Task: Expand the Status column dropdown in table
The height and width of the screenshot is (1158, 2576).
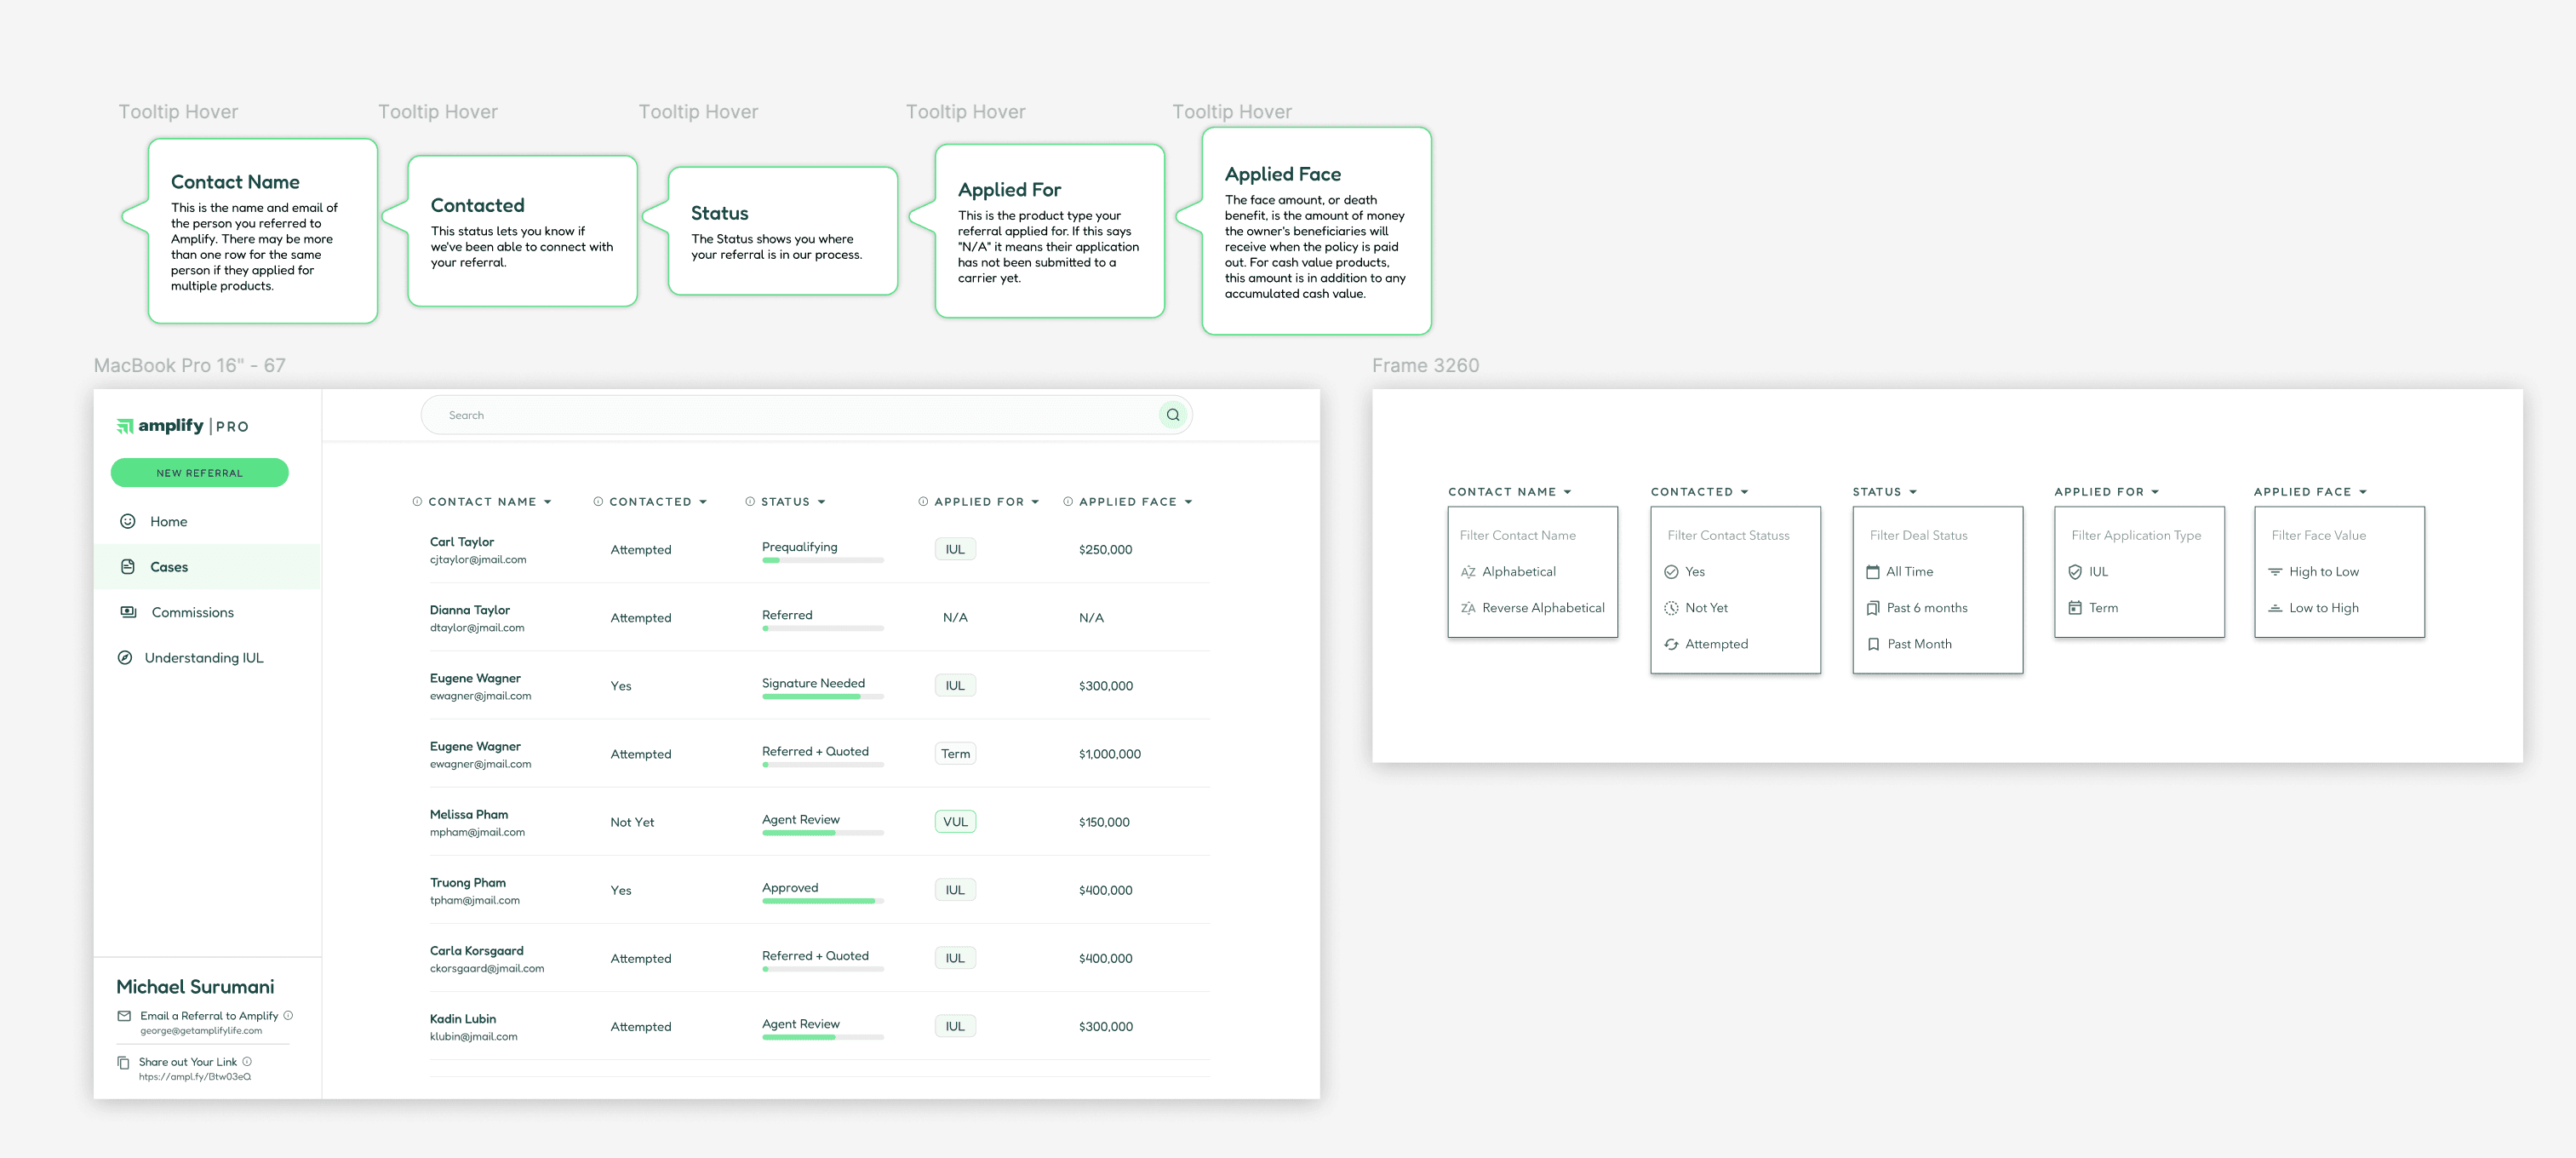Action: 821,502
